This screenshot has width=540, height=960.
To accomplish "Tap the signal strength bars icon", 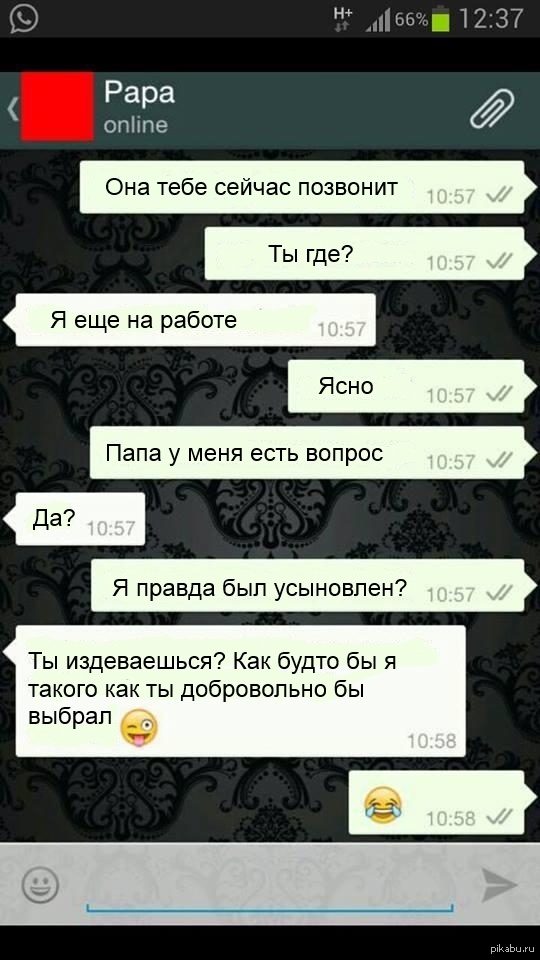I will pyautogui.click(x=378, y=21).
